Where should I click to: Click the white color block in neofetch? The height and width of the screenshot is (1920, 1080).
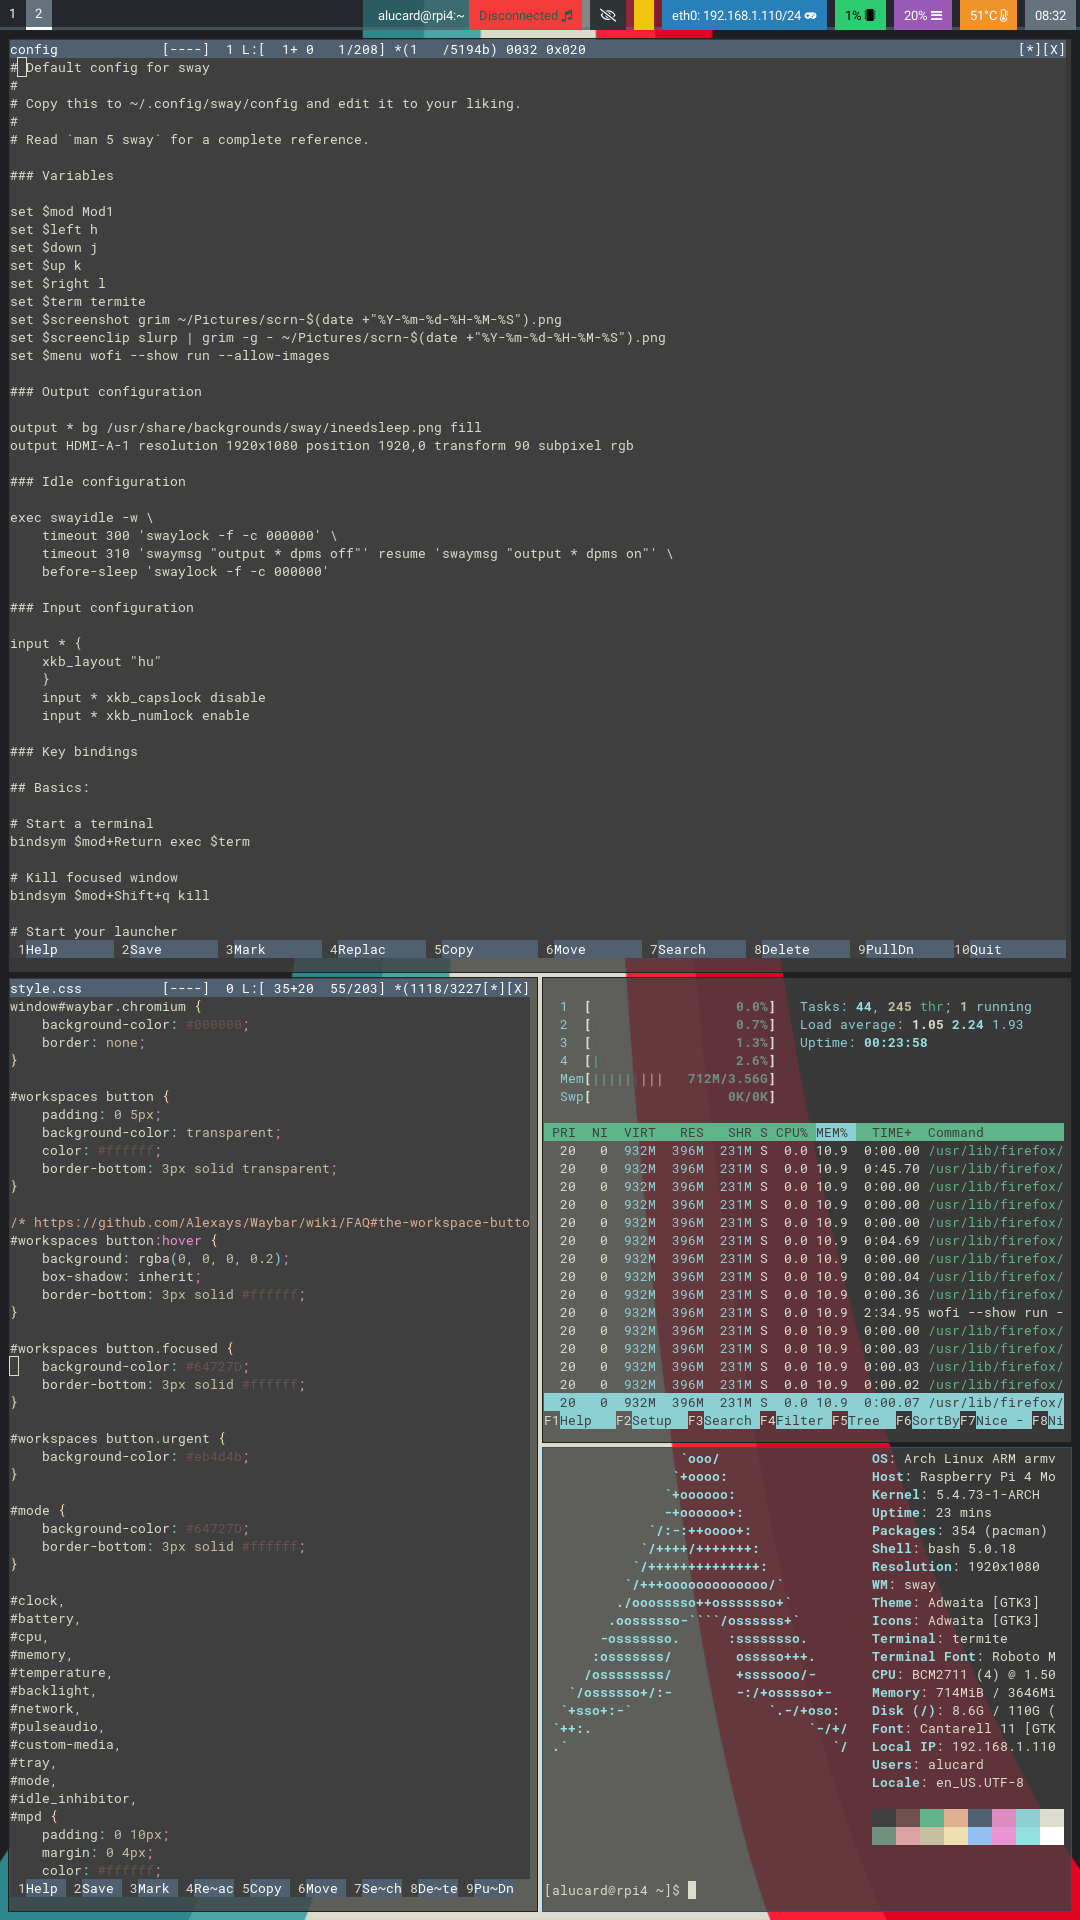(1052, 1836)
